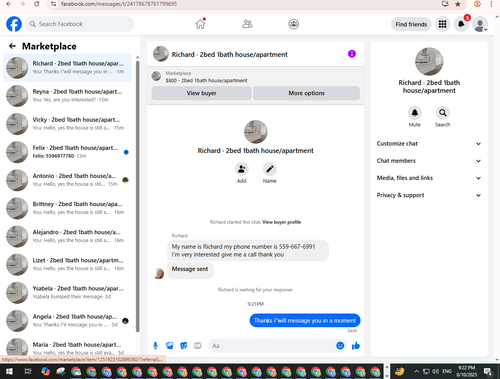This screenshot has height=379, width=500.
Task: Open the Antonio conversation
Action: tap(67, 180)
